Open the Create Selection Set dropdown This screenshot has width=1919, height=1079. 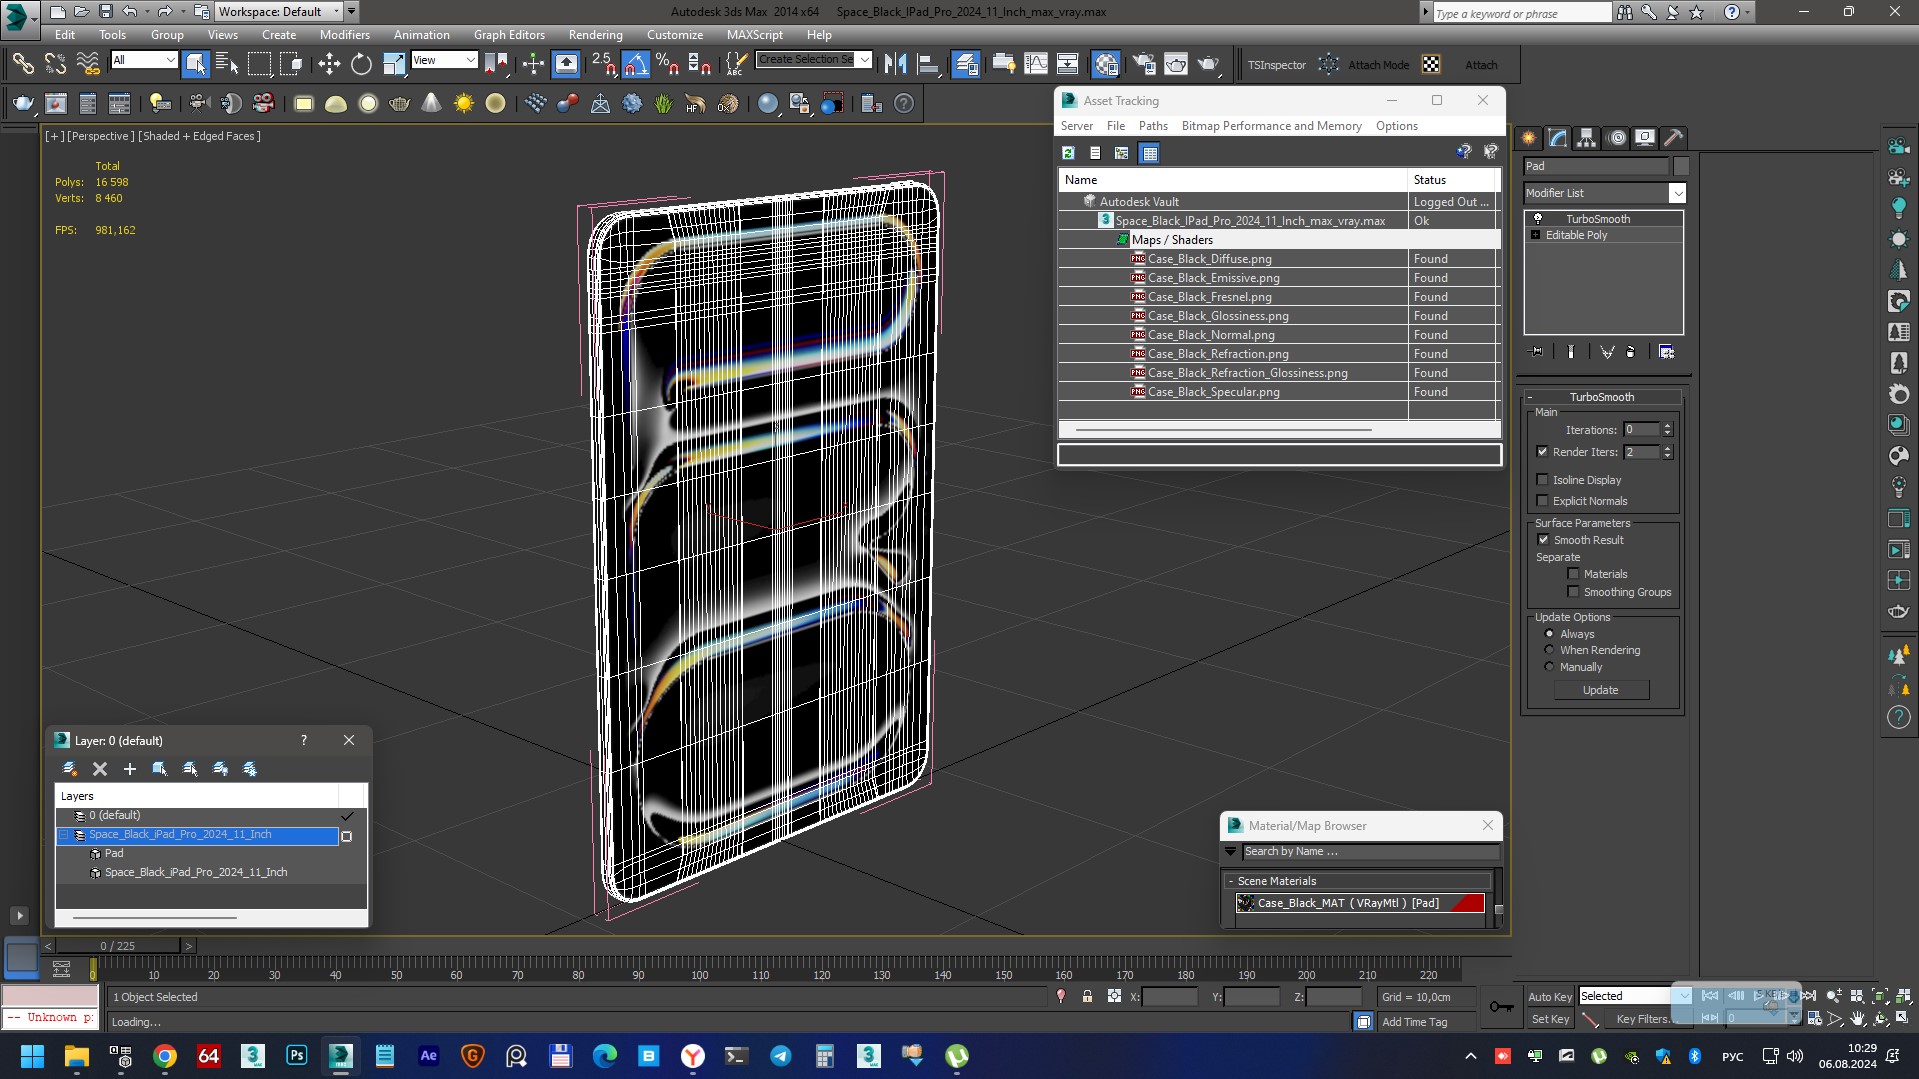tap(814, 60)
